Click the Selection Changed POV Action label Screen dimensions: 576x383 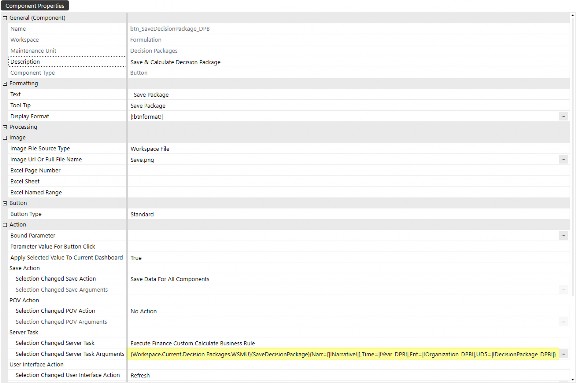[55, 311]
